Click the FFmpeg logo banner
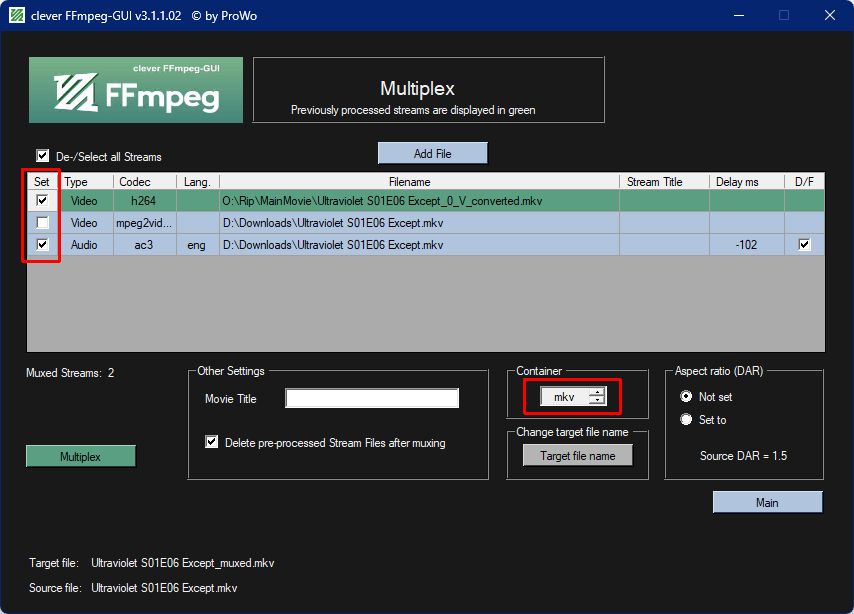This screenshot has width=854, height=614. pos(136,90)
